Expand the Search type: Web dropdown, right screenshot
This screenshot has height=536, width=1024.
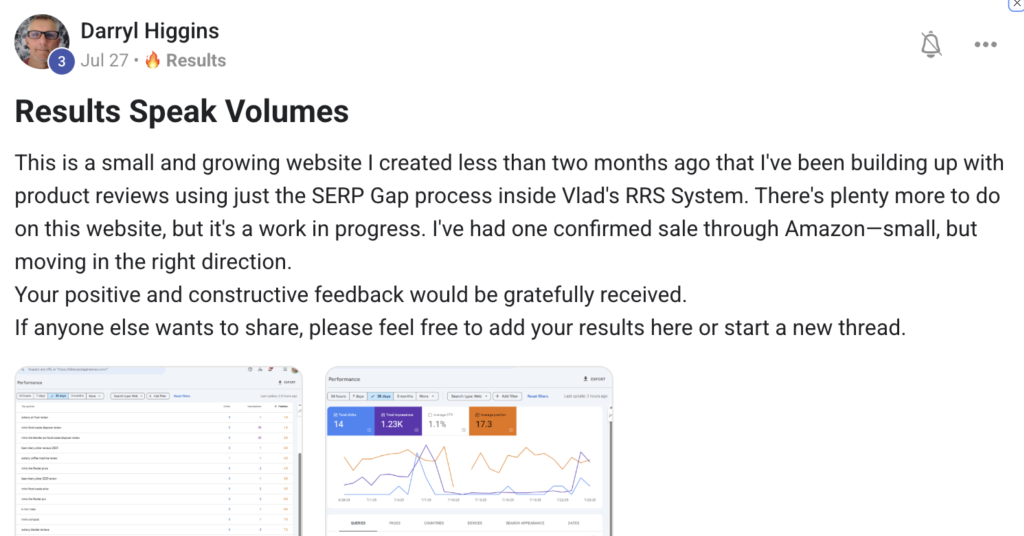click(470, 396)
